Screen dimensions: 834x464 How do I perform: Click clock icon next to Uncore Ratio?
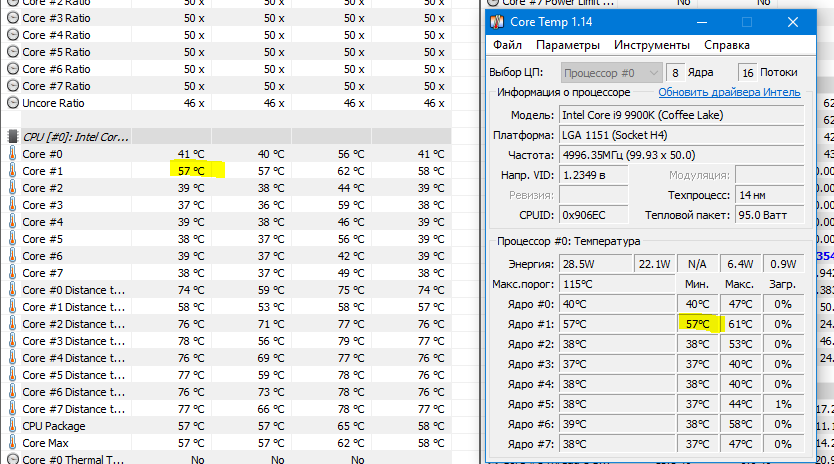[12, 103]
